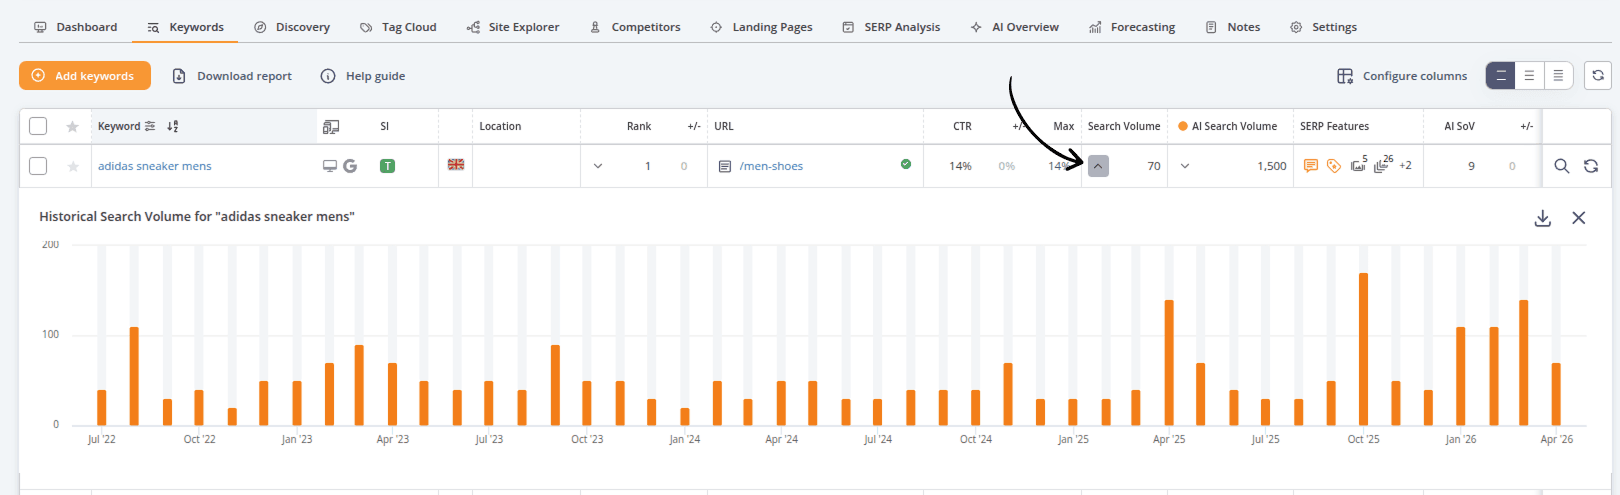Select the medium row density view
Image resolution: width=1620 pixels, height=495 pixels.
tap(1529, 75)
